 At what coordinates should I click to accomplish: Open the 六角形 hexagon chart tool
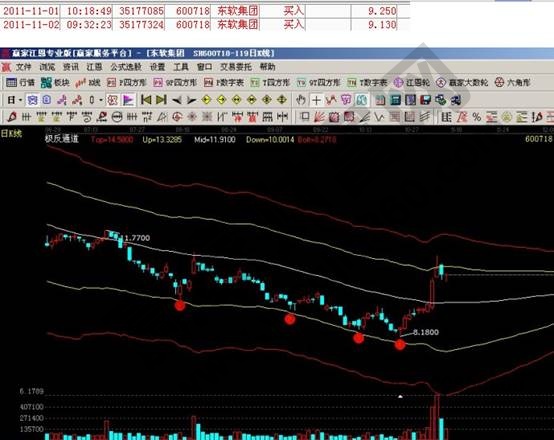[x=512, y=83]
